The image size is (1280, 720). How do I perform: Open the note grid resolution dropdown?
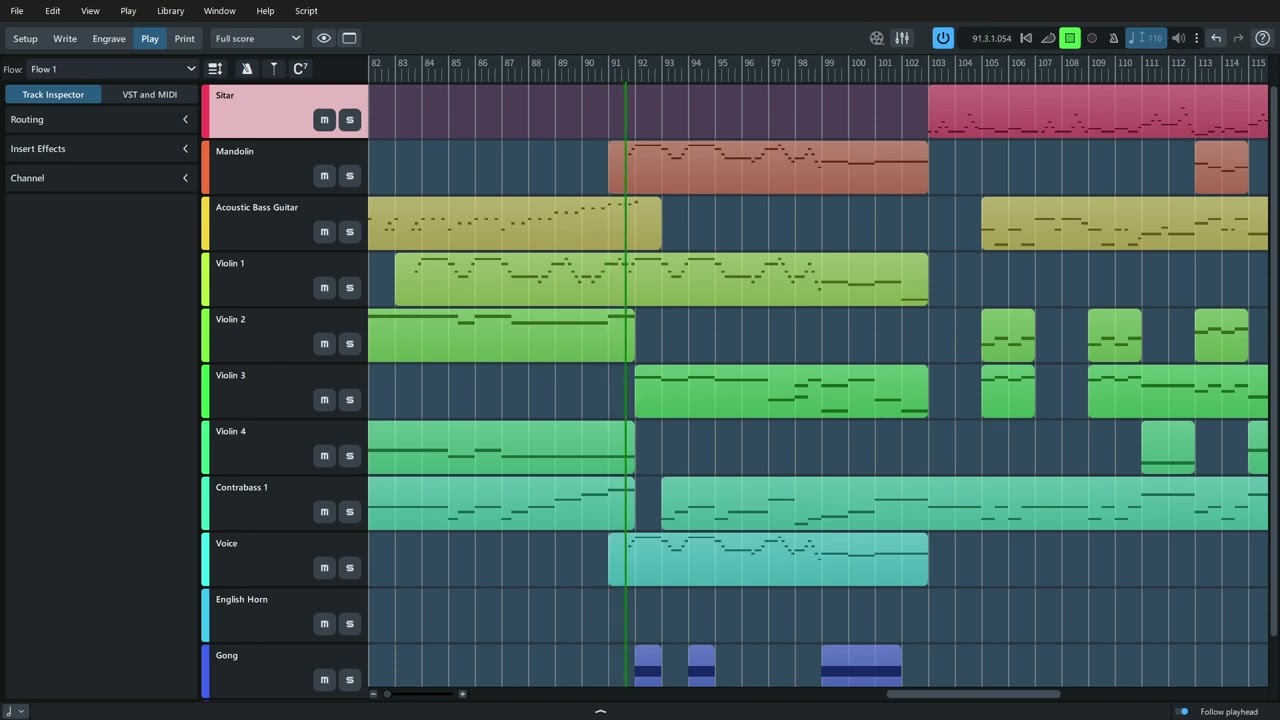click(14, 711)
